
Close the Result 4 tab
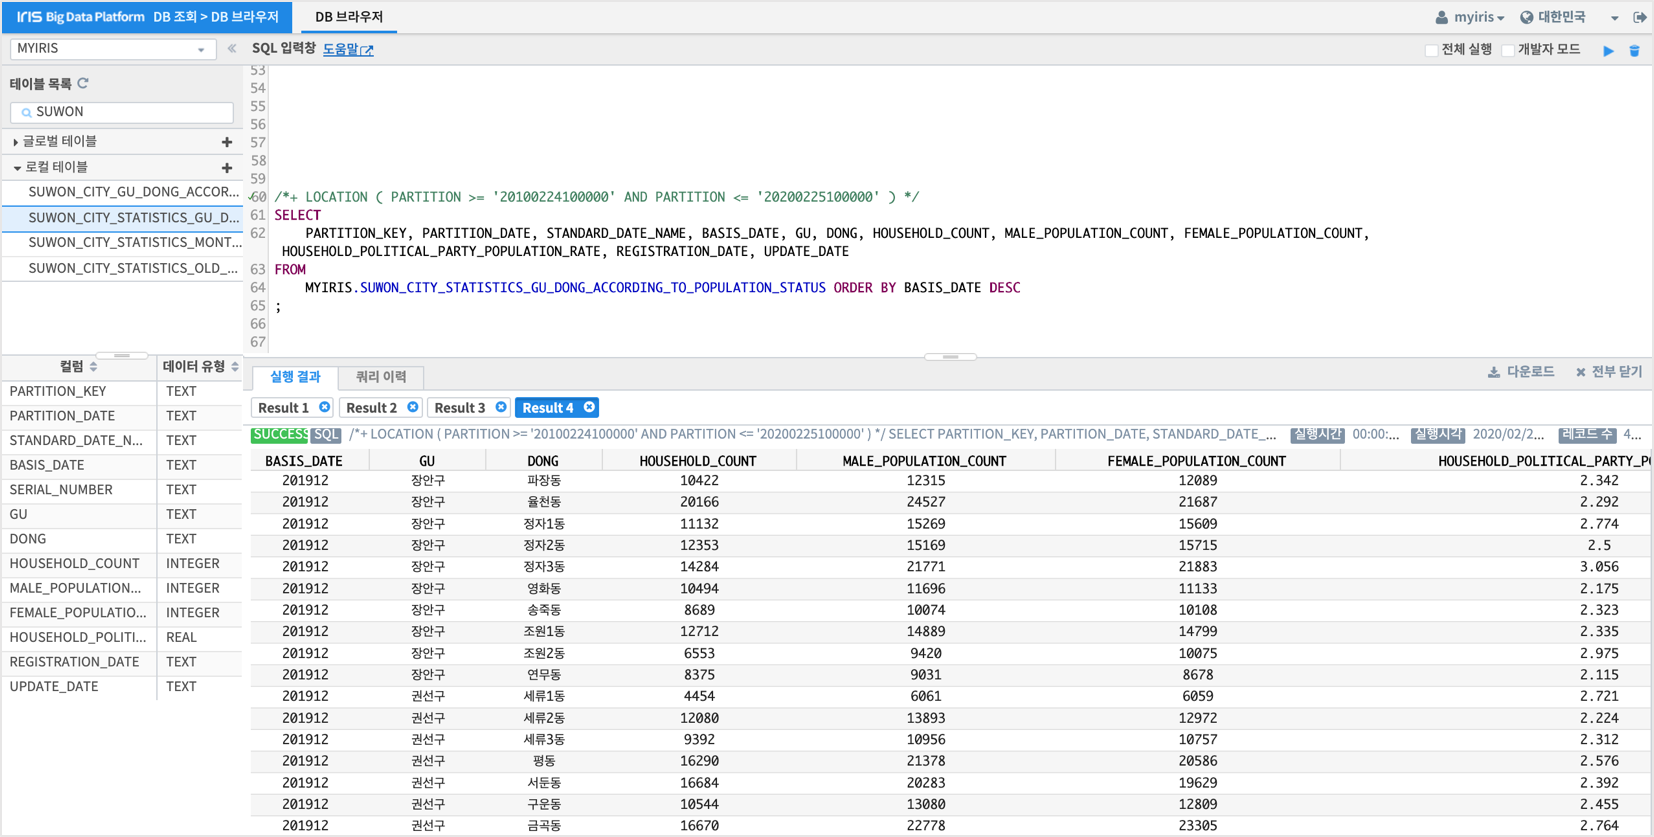[x=589, y=407]
